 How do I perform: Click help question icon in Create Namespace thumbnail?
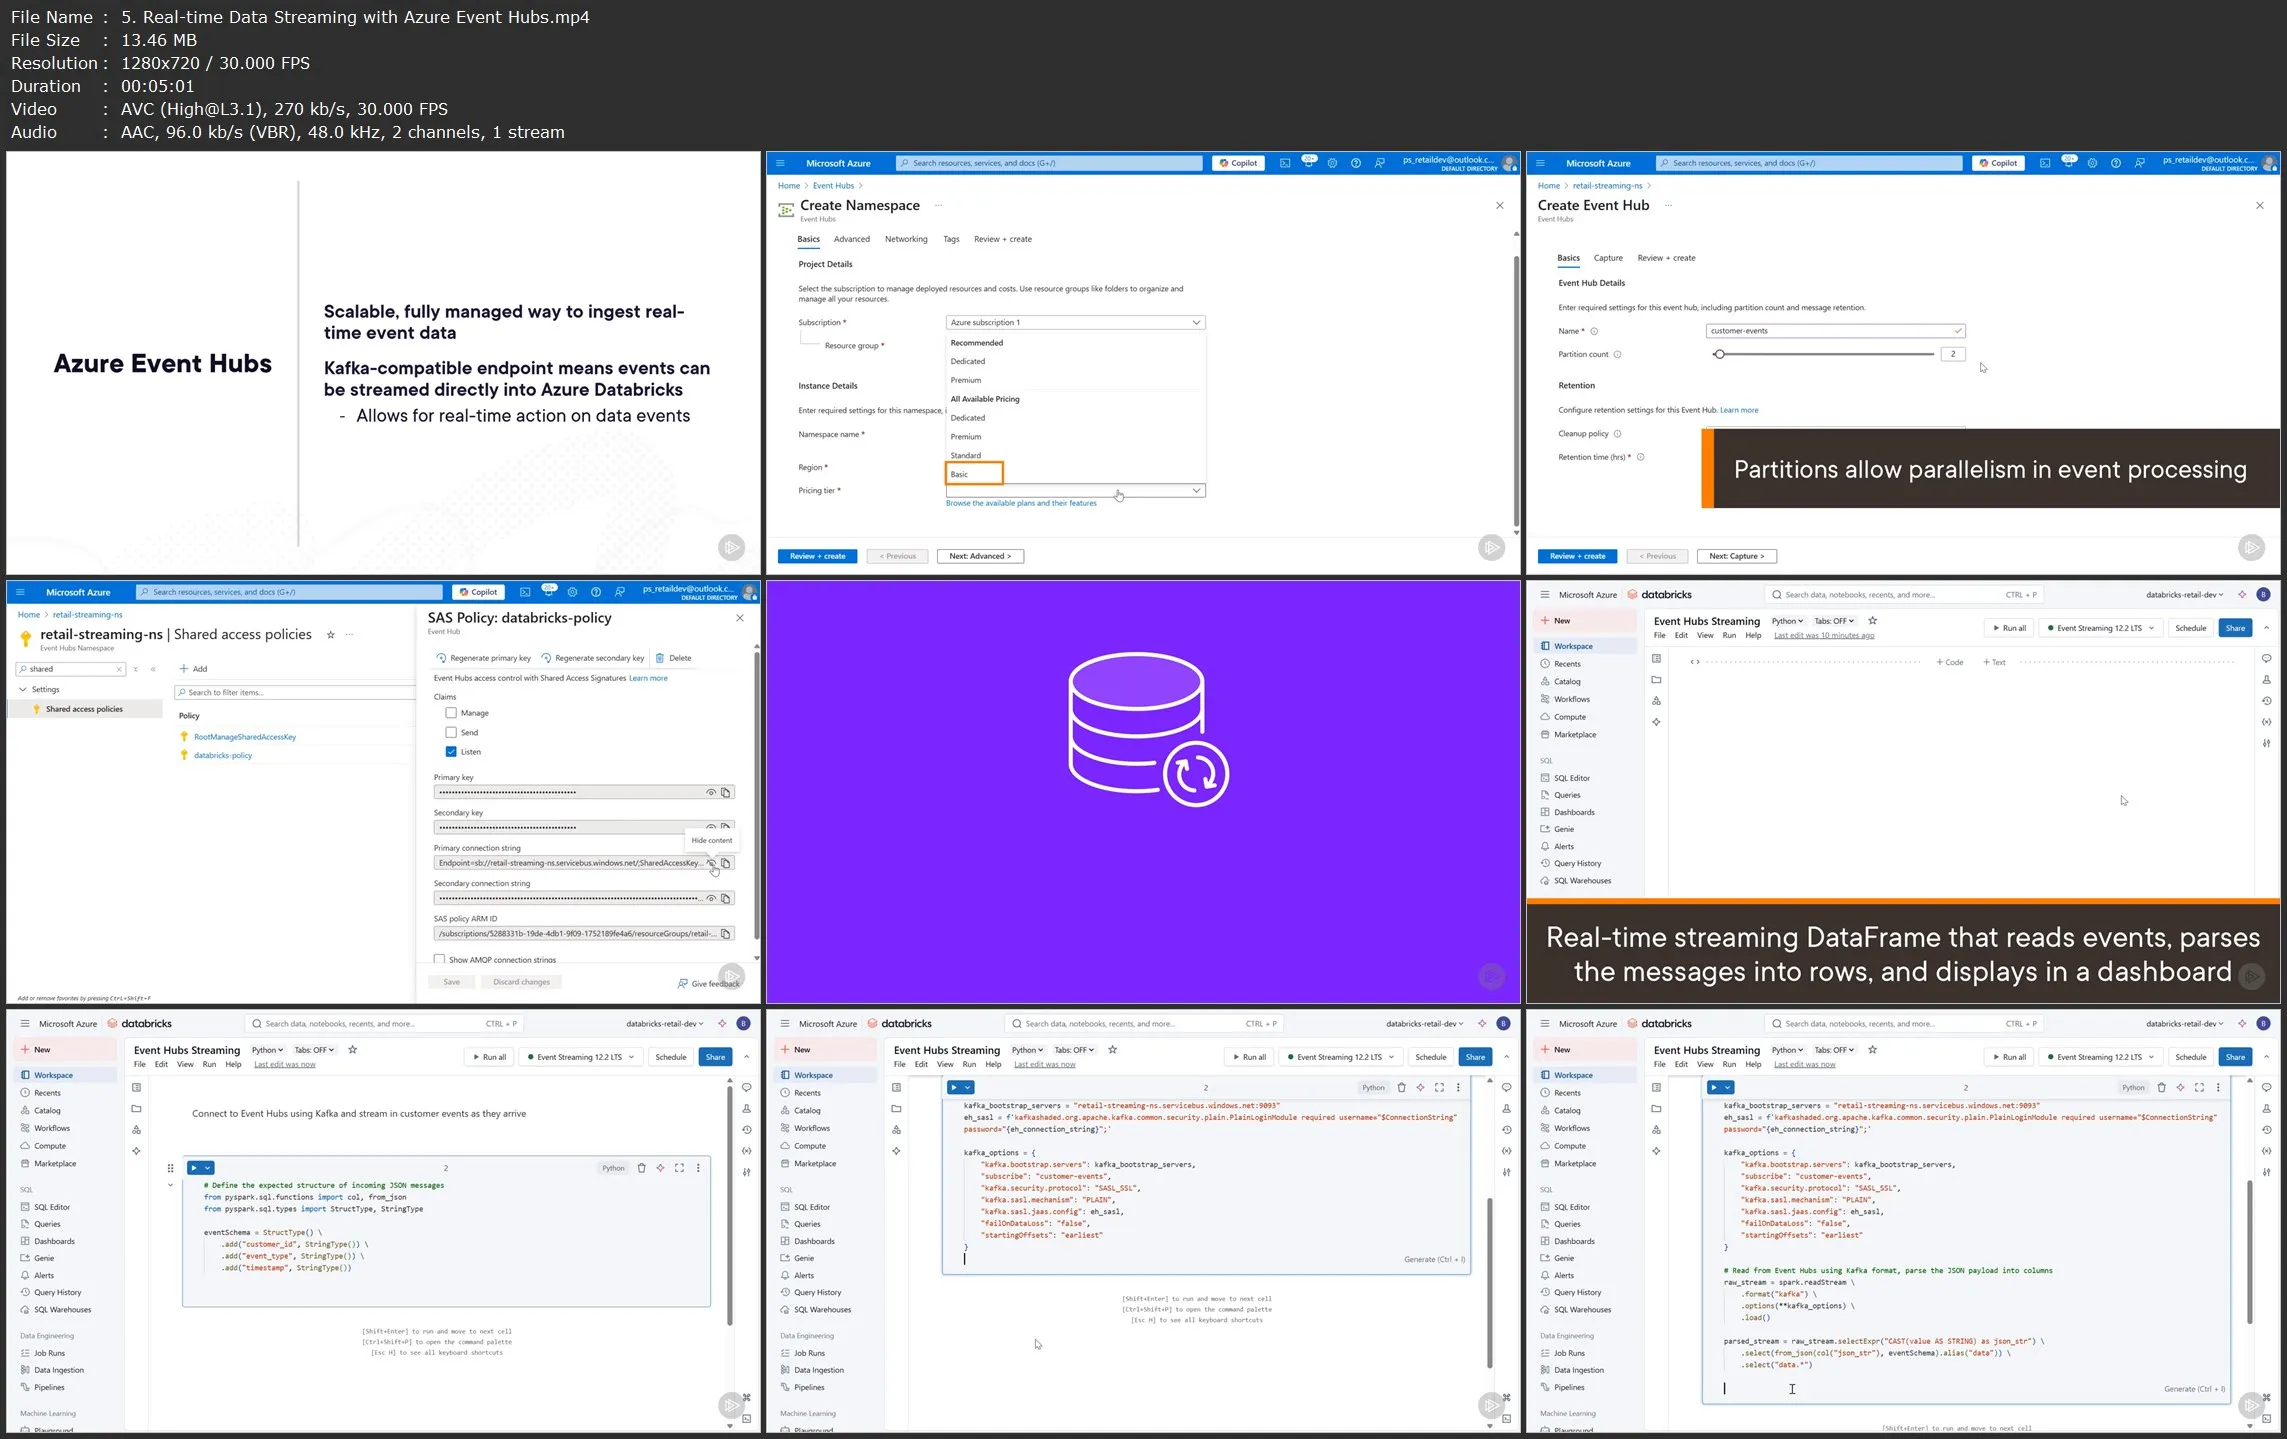click(1356, 163)
